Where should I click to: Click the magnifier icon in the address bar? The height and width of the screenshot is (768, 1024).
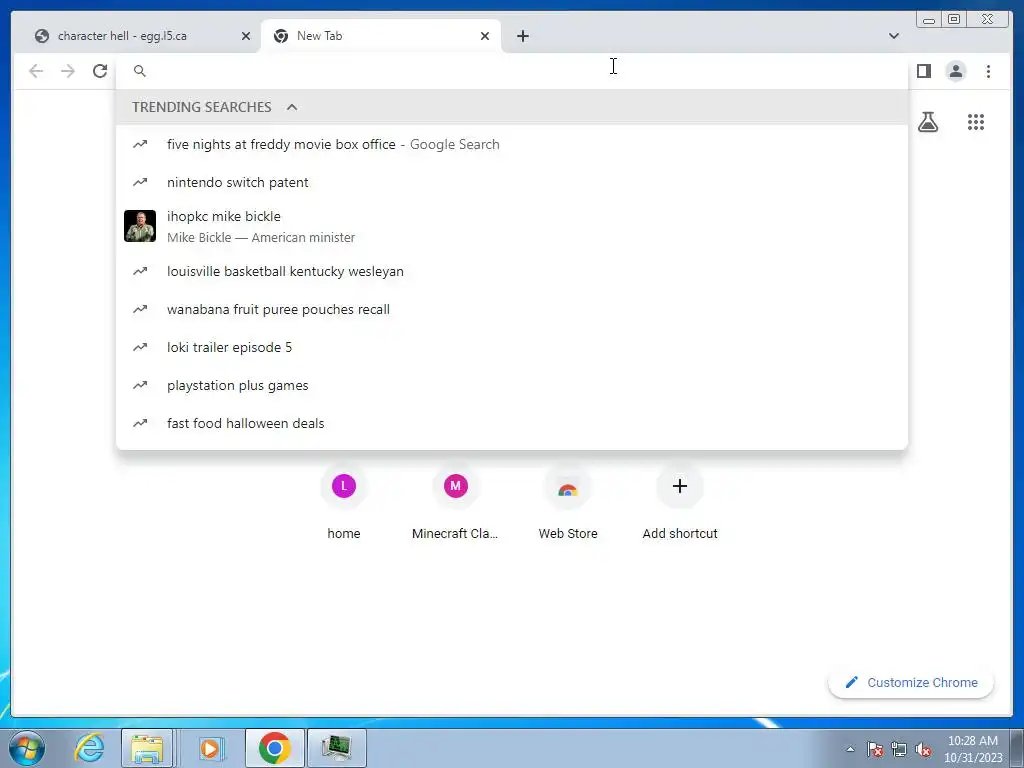coord(140,71)
